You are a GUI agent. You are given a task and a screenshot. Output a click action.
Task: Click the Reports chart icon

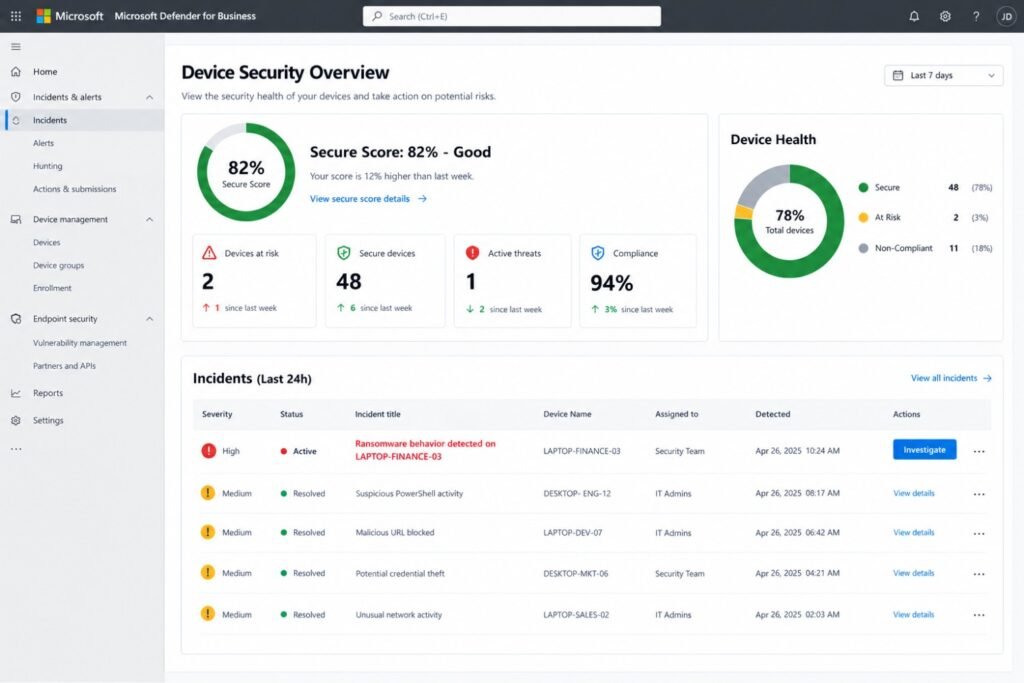coord(16,393)
